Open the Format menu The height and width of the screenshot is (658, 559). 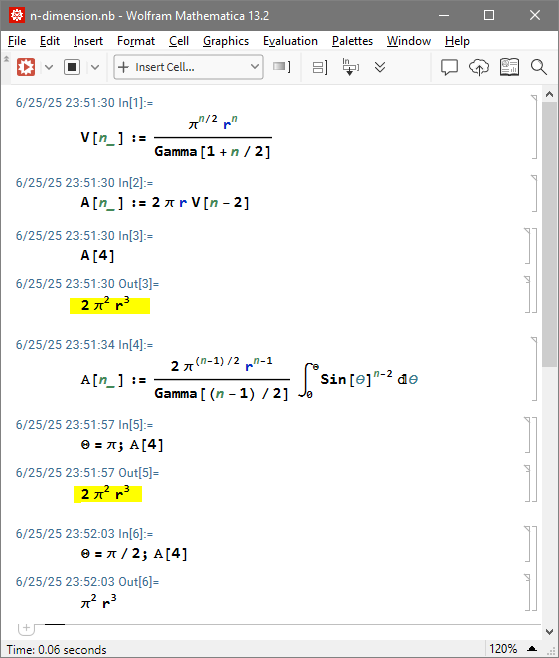click(136, 41)
